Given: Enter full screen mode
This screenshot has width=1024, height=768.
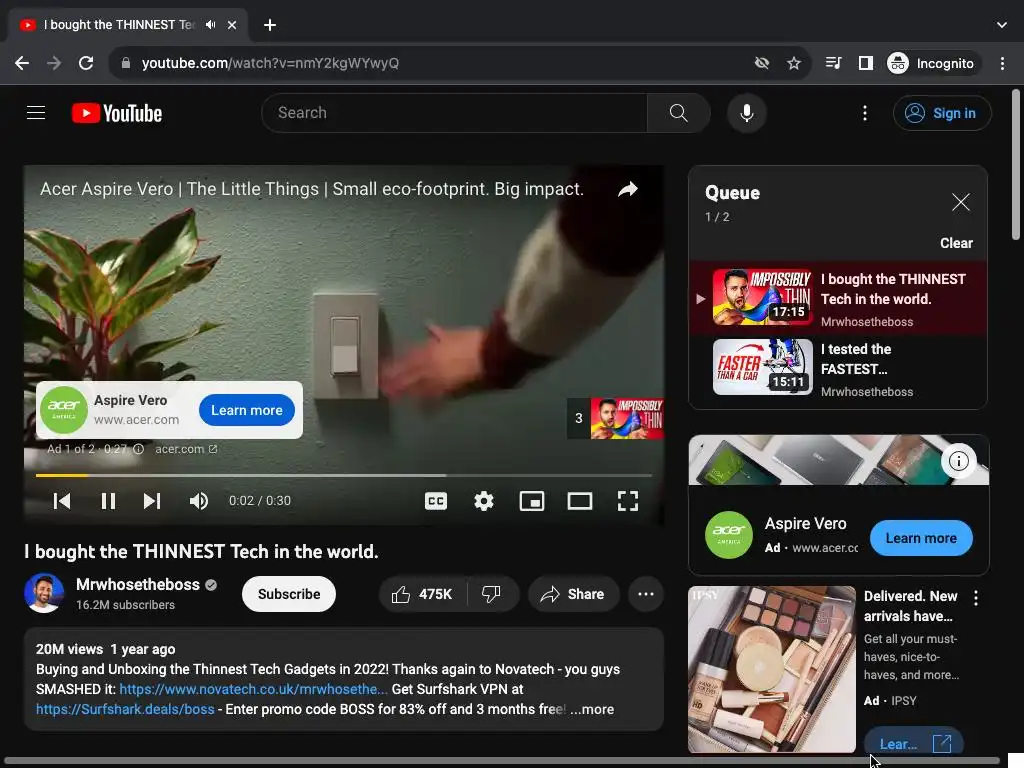Looking at the screenshot, I should (x=628, y=501).
